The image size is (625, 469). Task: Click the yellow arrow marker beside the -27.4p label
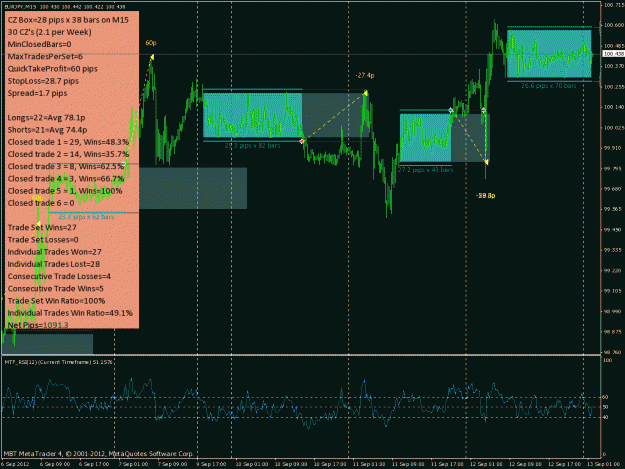coord(365,93)
